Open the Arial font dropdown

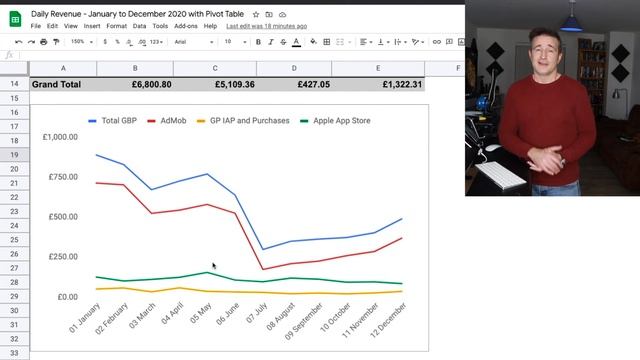193,42
